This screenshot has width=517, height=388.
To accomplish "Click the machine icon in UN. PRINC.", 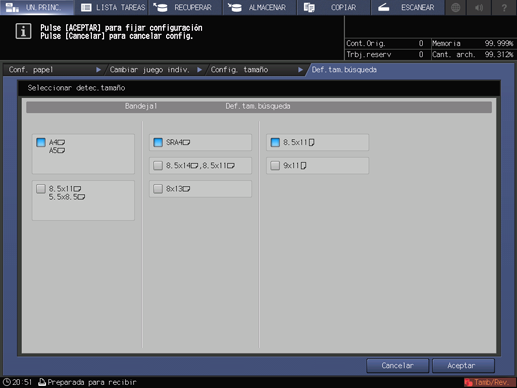I will click(12, 7).
